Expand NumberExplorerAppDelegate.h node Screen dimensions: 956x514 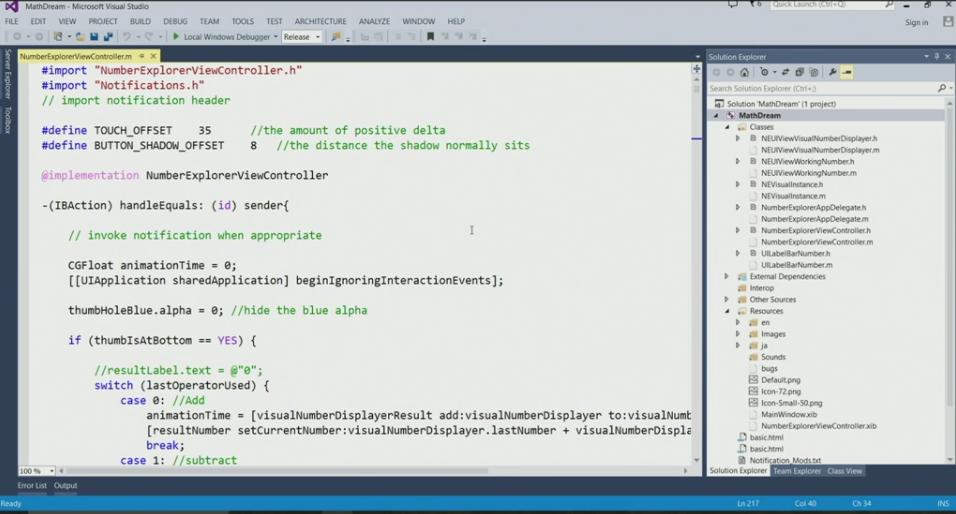point(738,207)
